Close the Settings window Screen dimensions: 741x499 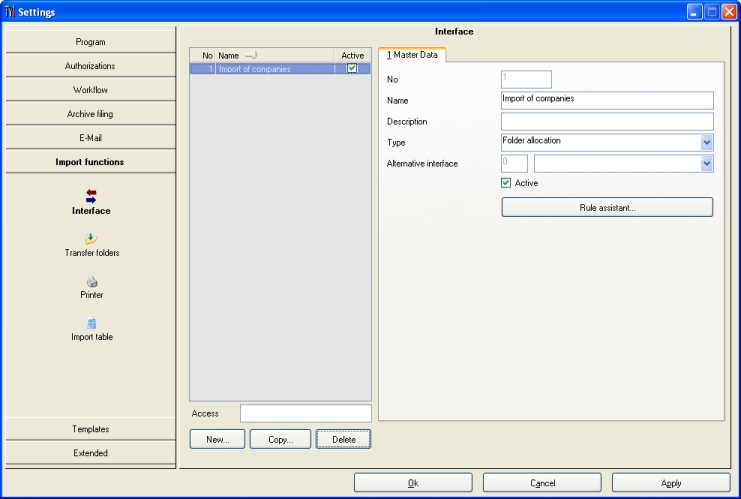pos(729,12)
